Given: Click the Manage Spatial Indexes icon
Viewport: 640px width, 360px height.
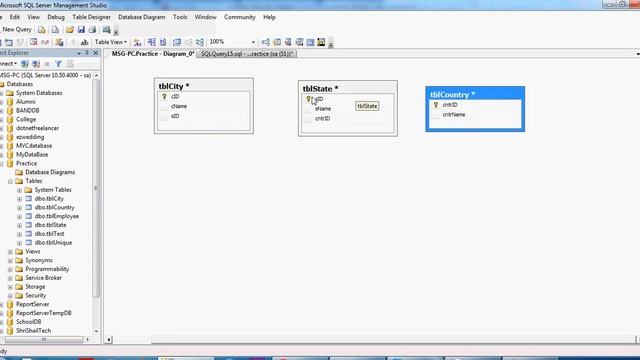Looking at the screenshot, I should point(321,42).
